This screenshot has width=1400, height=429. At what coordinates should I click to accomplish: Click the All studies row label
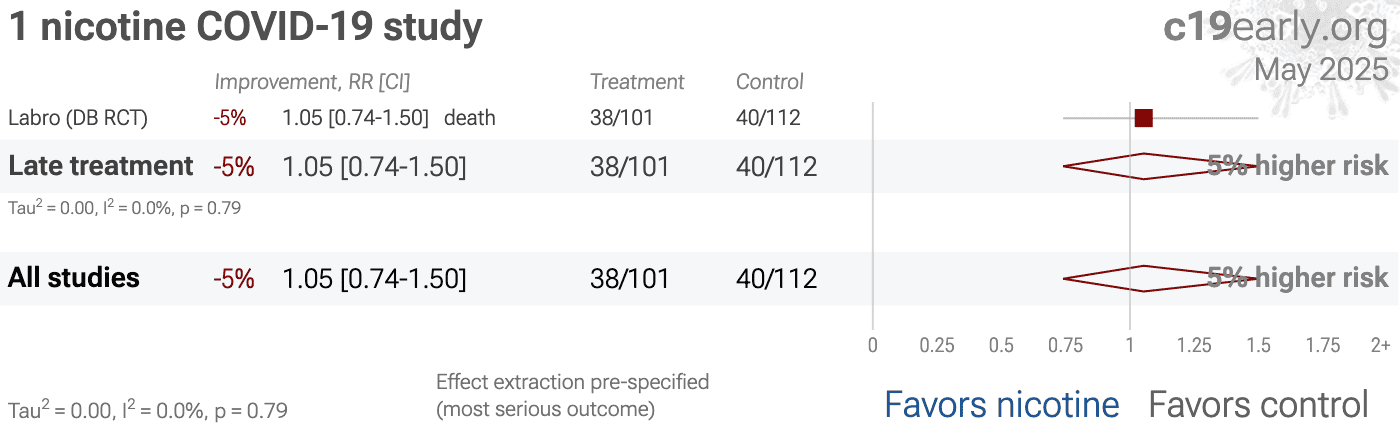74,277
